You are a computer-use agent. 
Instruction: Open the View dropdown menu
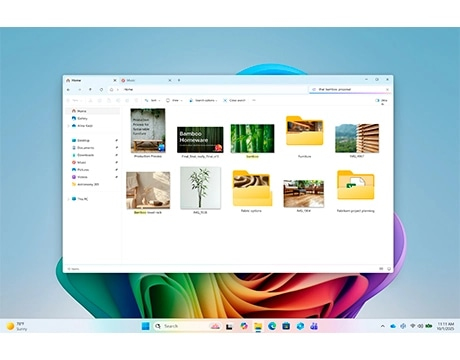174,100
